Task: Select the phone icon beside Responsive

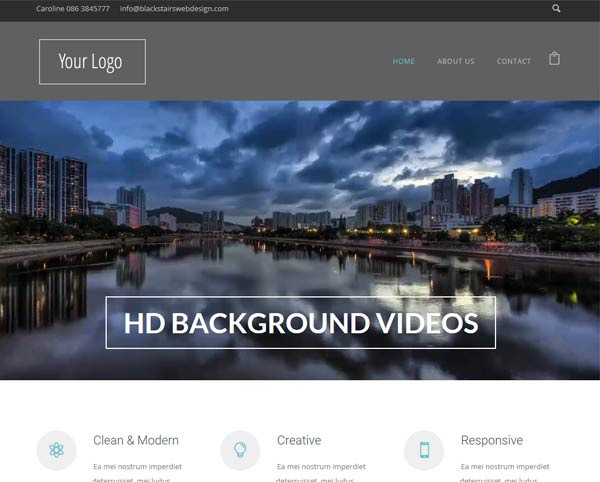Action: pyautogui.click(x=424, y=450)
